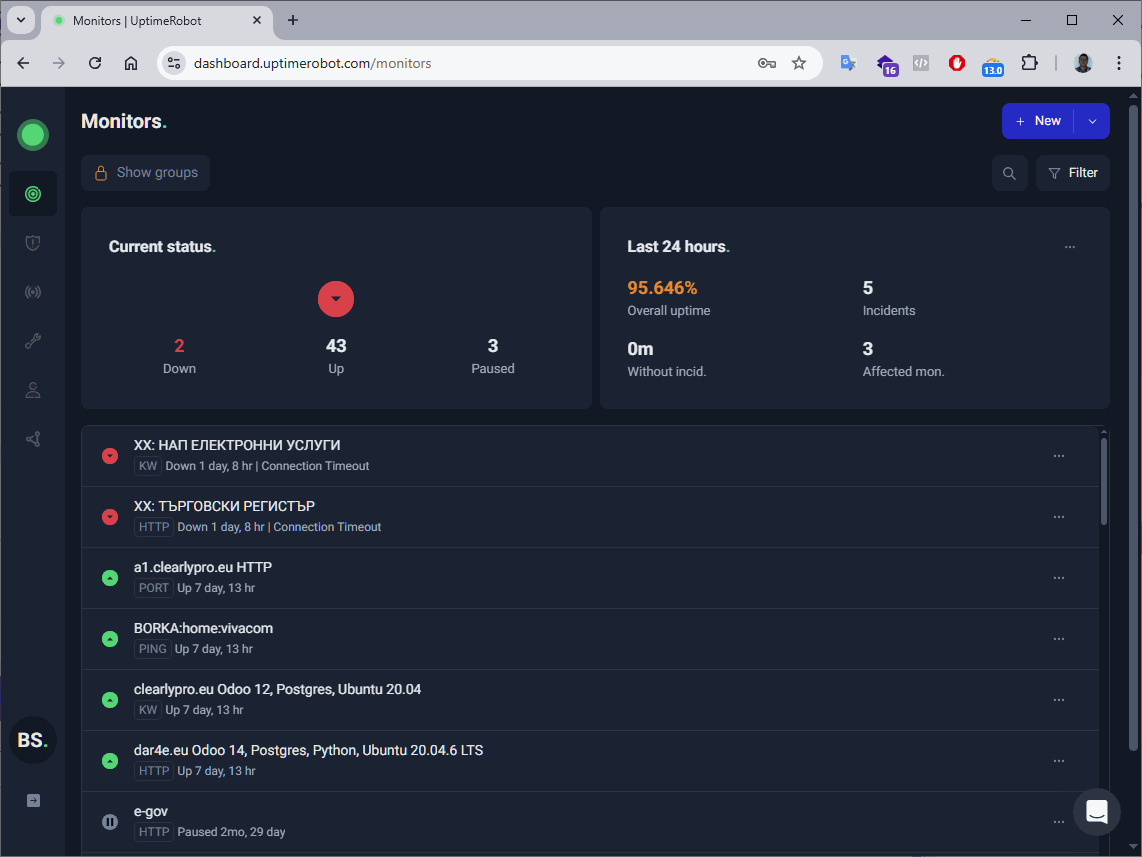Image resolution: width=1142 pixels, height=857 pixels.
Task: Bookmark the page with the star icon
Action: coord(799,62)
